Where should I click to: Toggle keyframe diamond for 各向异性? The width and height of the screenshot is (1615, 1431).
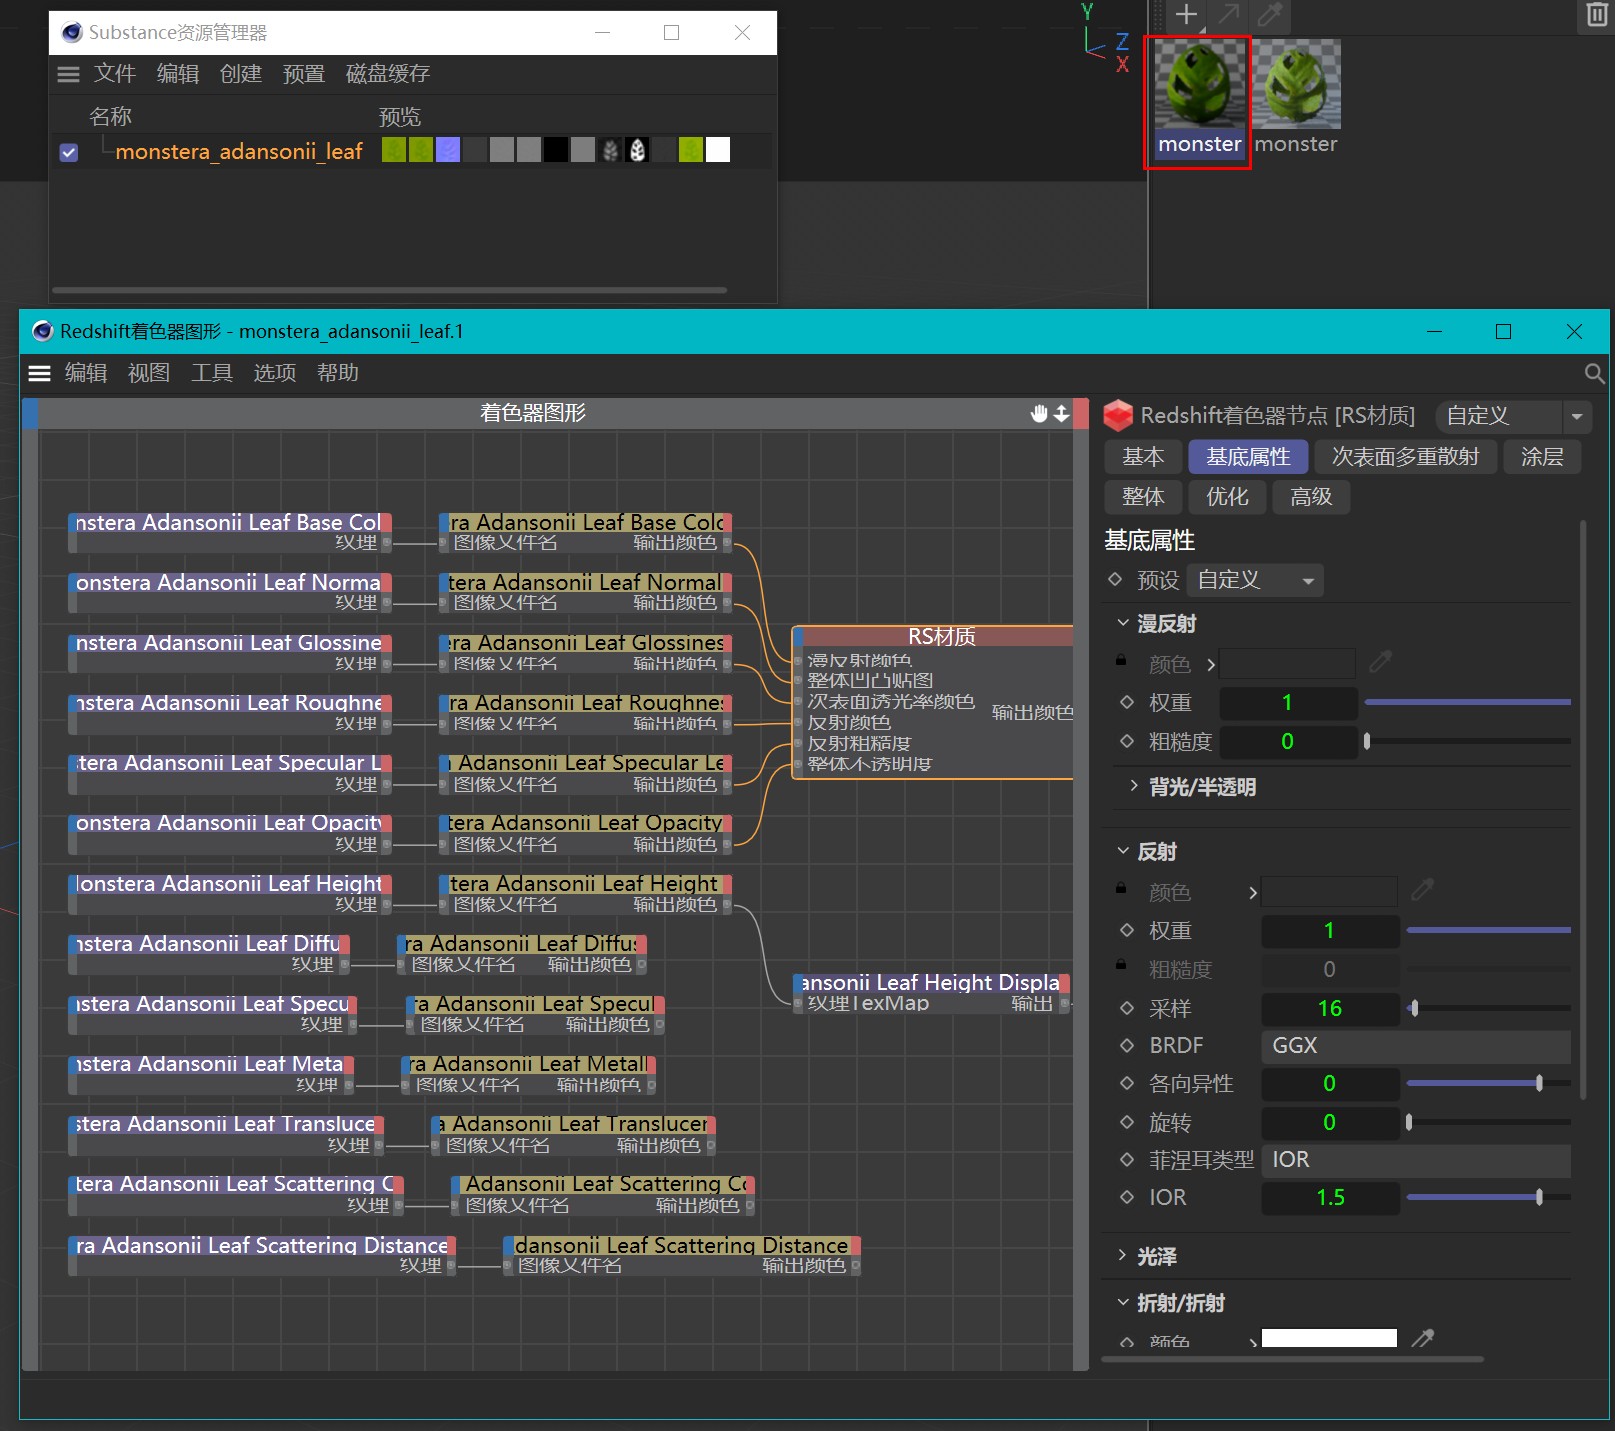pos(1127,1083)
